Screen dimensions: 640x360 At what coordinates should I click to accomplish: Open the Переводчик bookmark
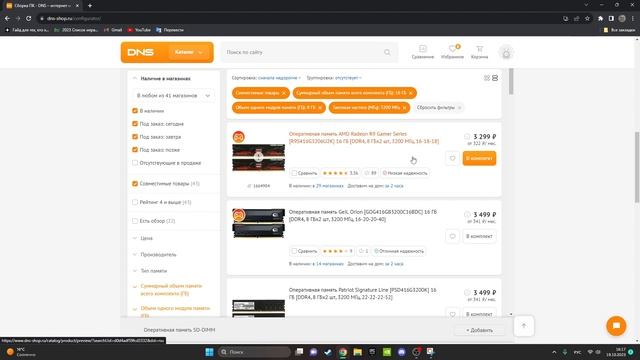(x=170, y=30)
